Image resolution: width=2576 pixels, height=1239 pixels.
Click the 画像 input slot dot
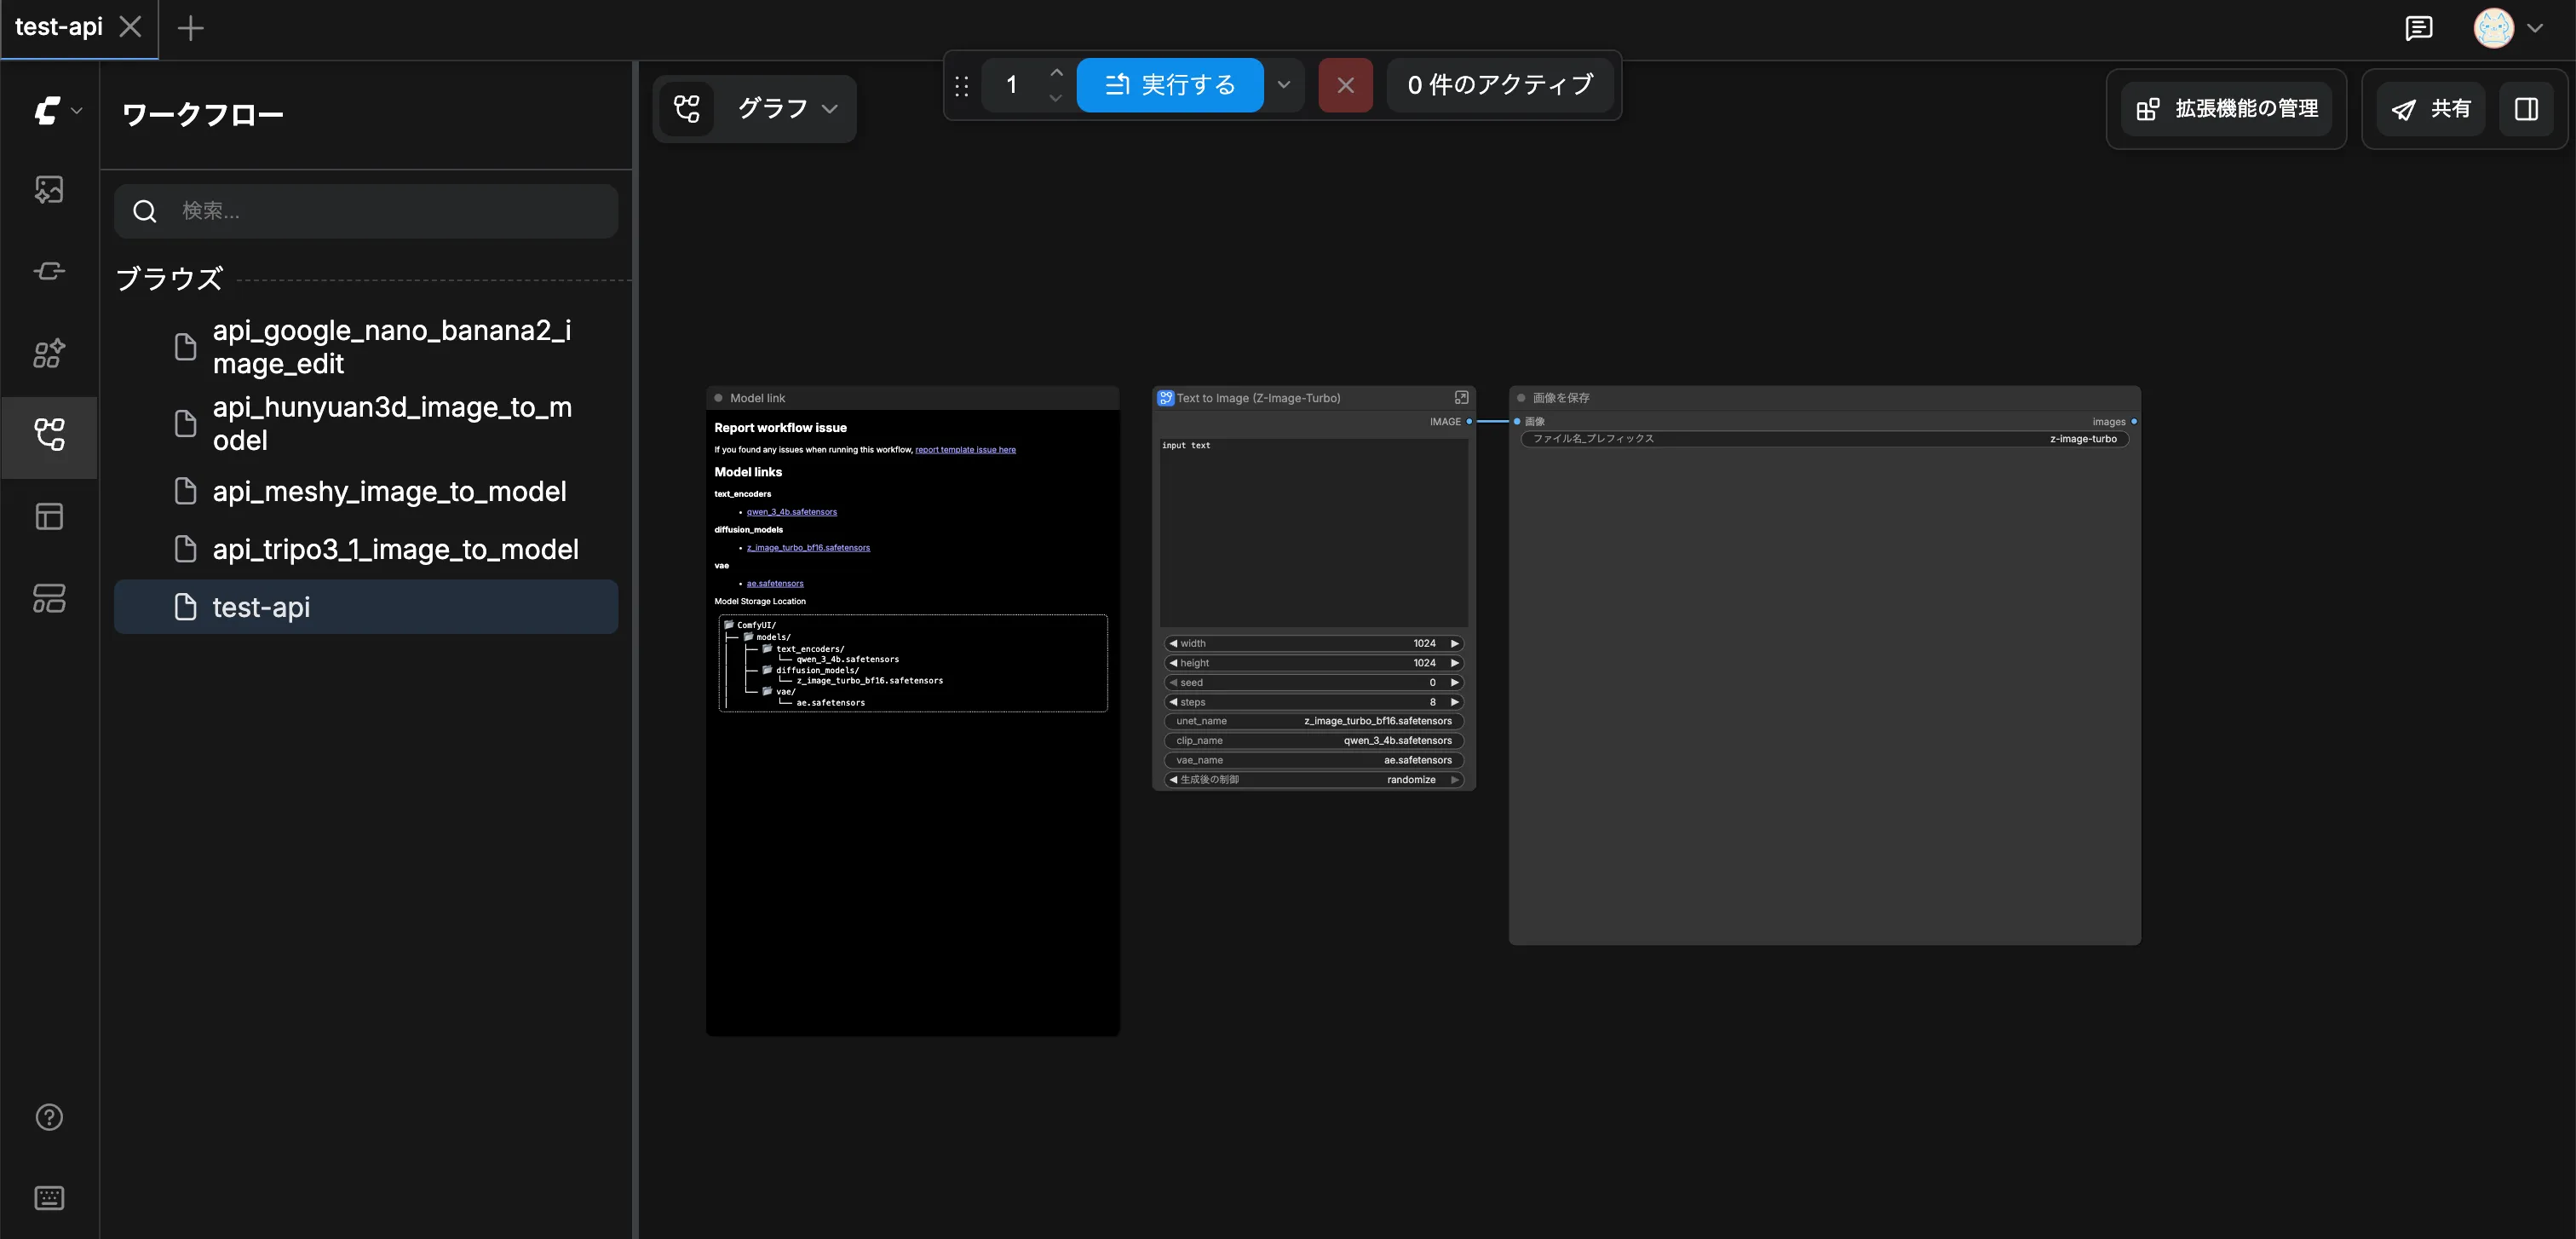click(x=1517, y=422)
